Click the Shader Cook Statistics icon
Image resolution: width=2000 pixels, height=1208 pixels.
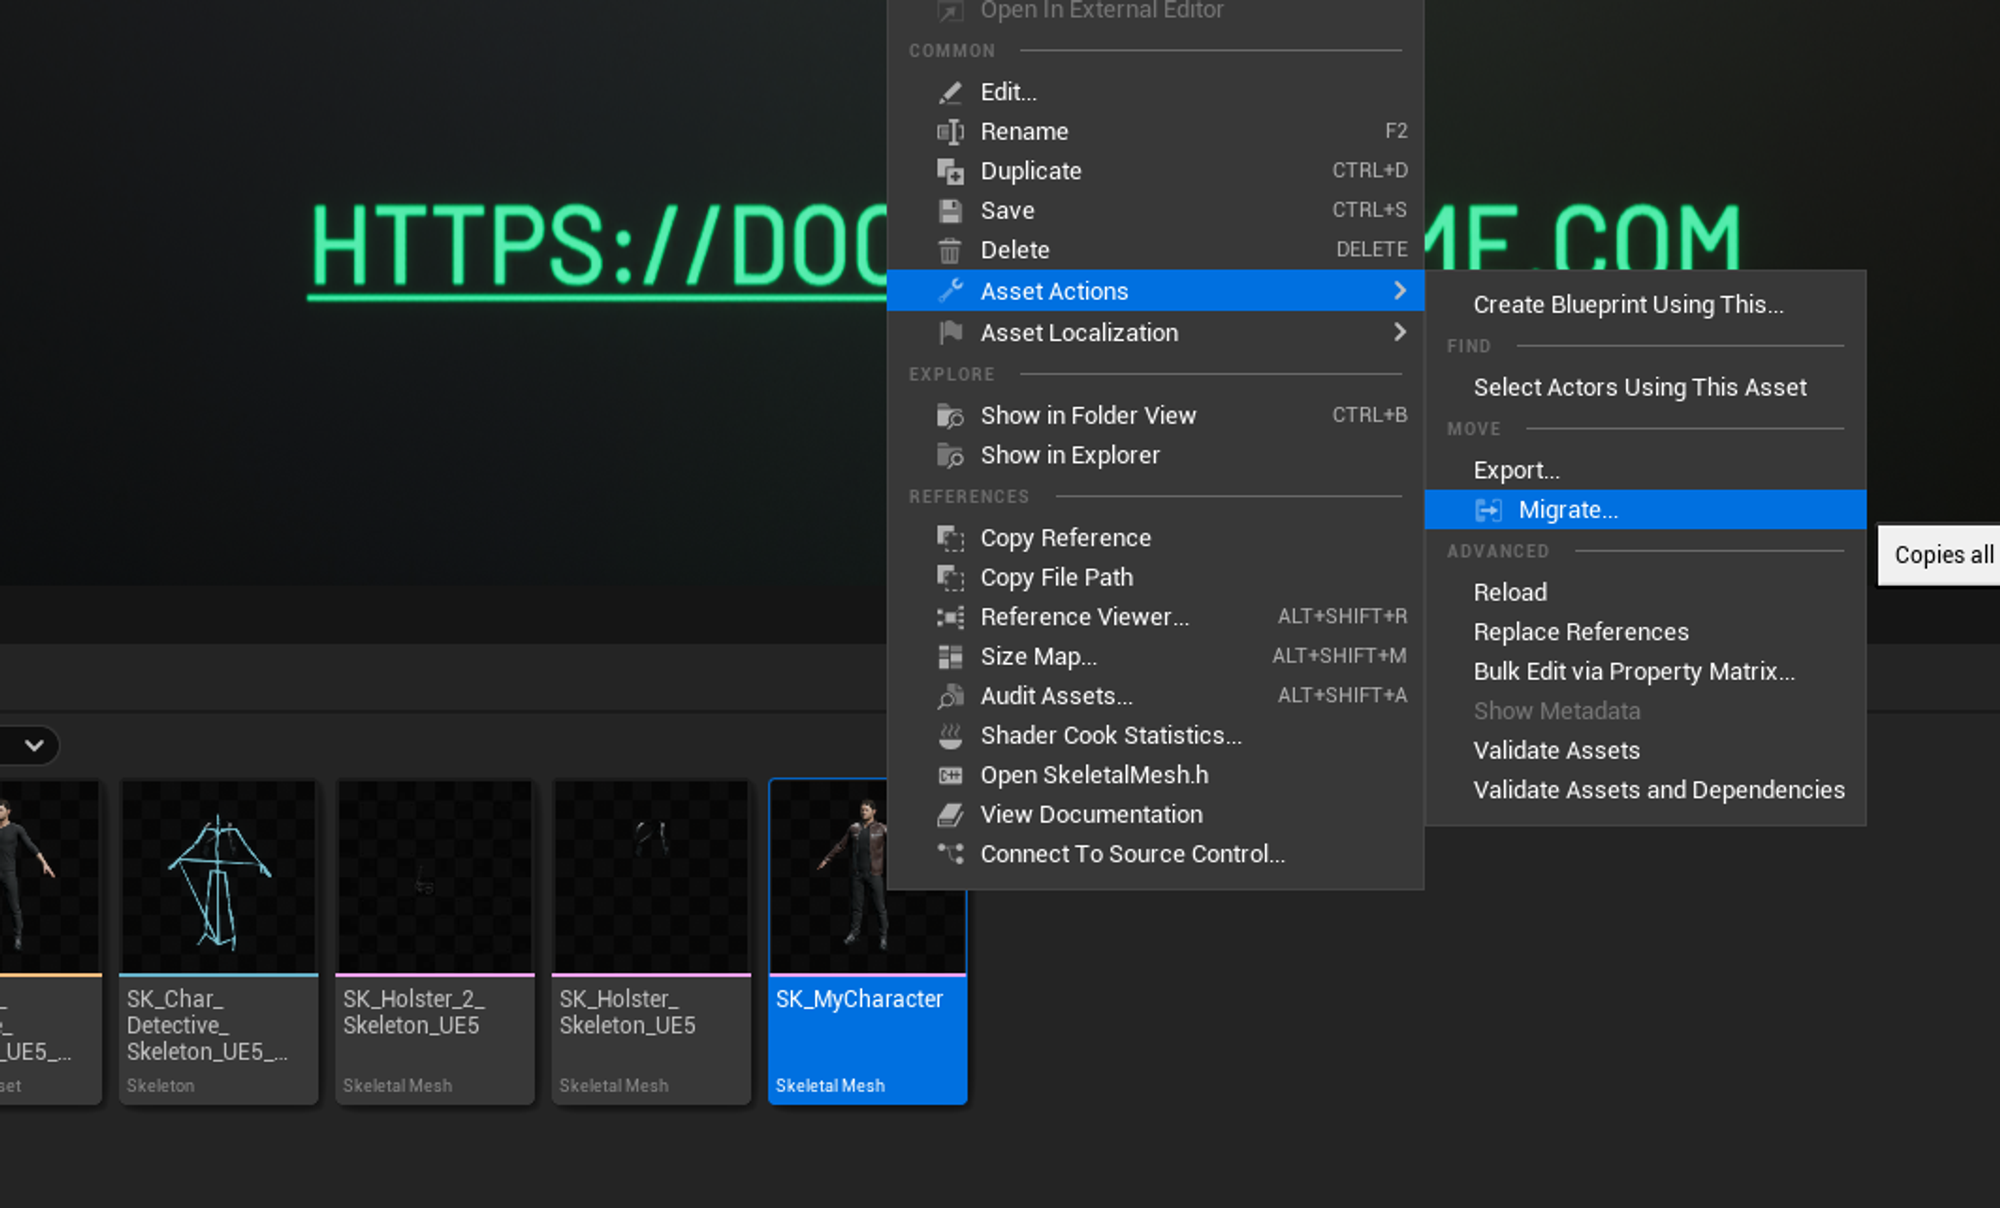[x=950, y=736]
